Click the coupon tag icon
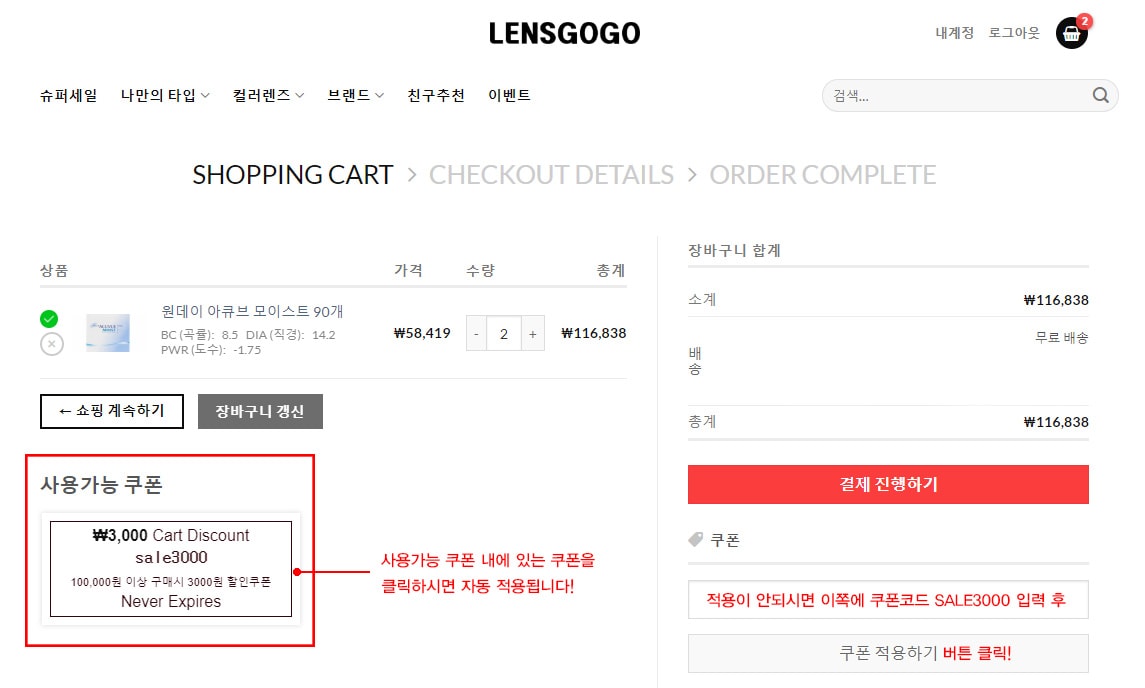 pyautogui.click(x=696, y=540)
